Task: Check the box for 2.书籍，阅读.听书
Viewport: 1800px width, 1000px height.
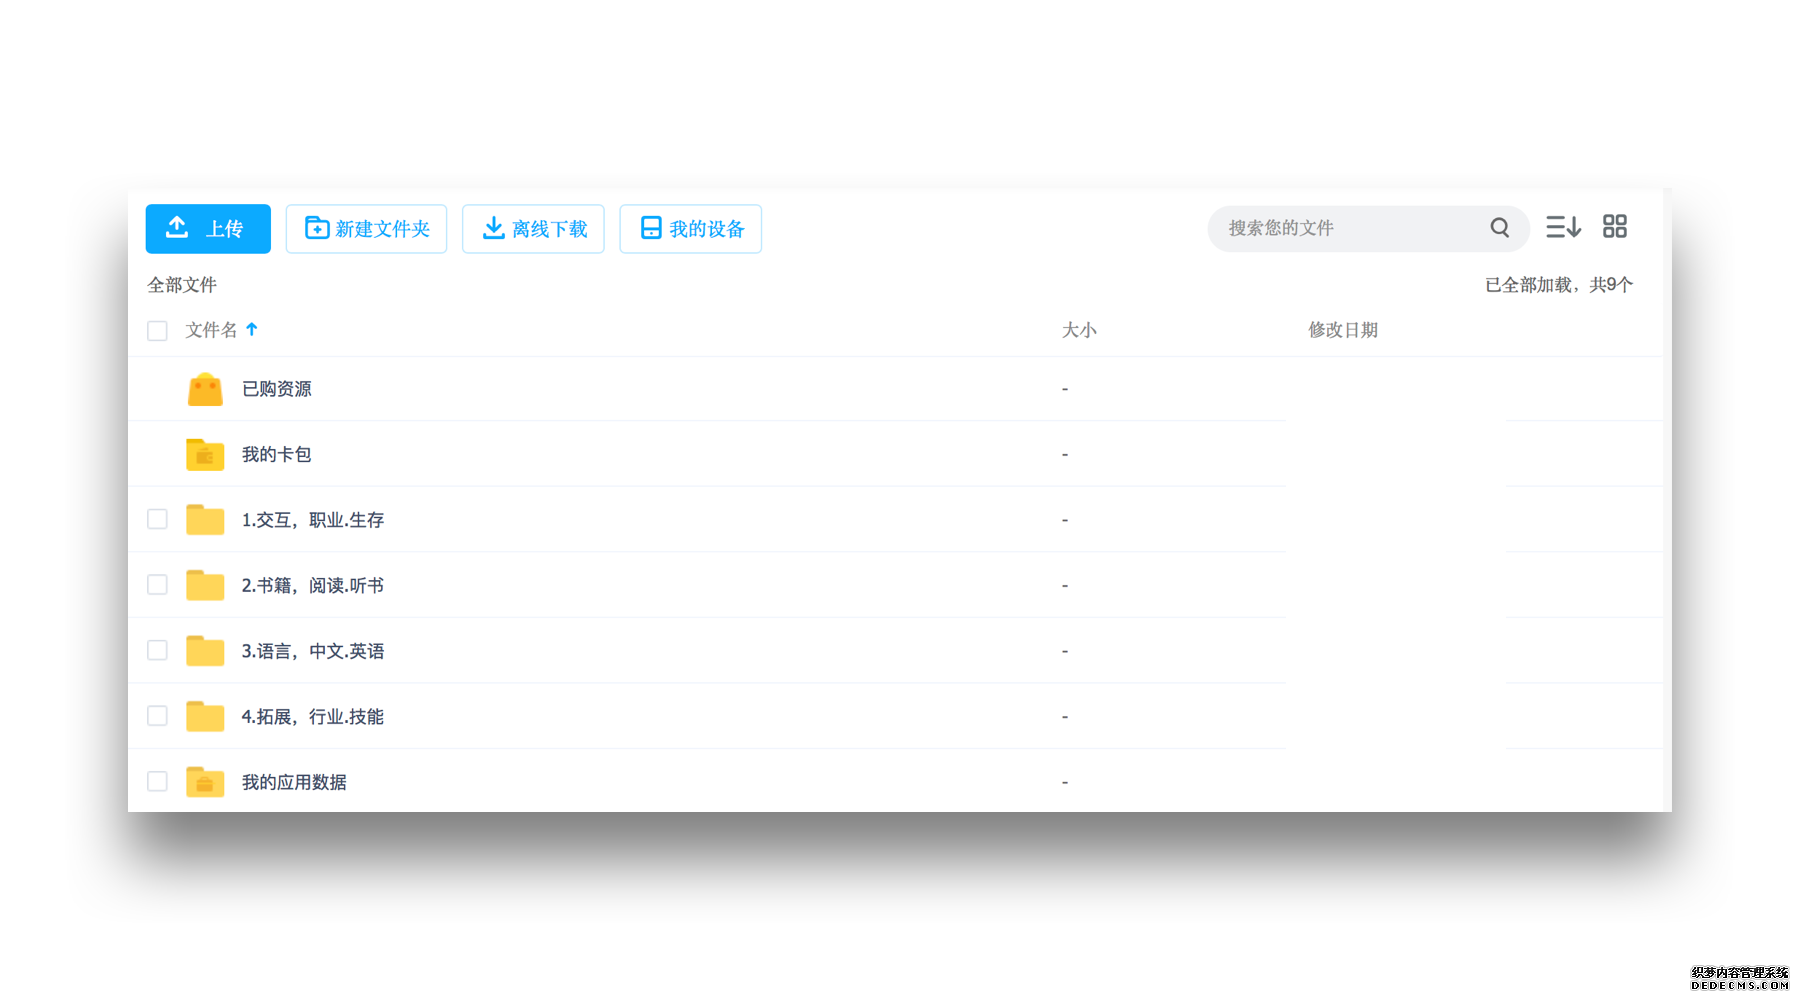Action: click(x=157, y=584)
